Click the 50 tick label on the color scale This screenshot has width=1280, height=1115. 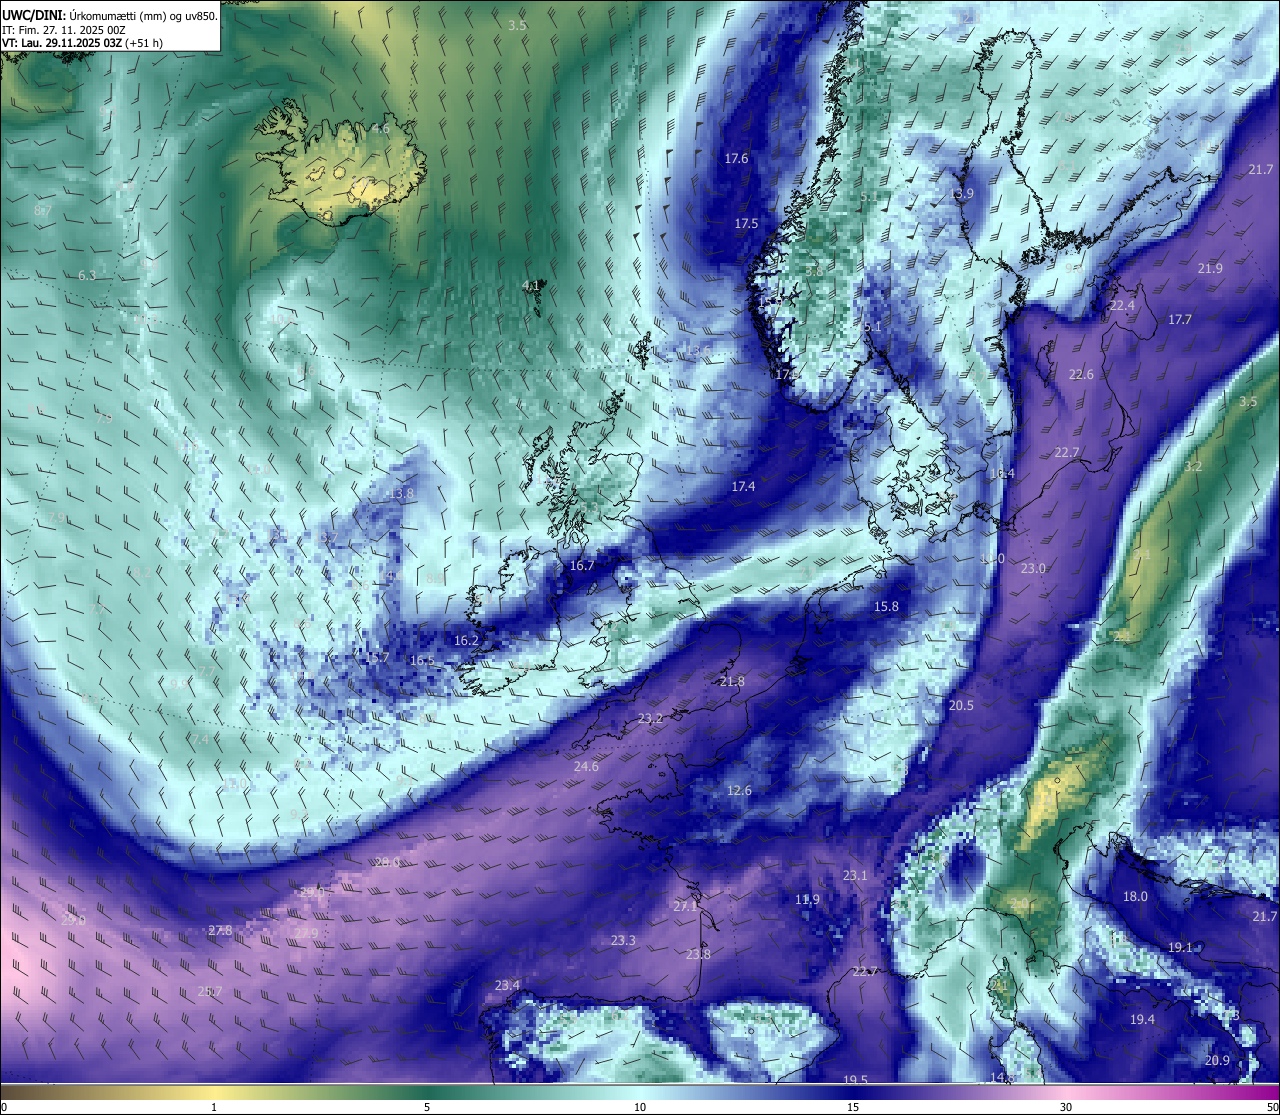(1272, 1107)
